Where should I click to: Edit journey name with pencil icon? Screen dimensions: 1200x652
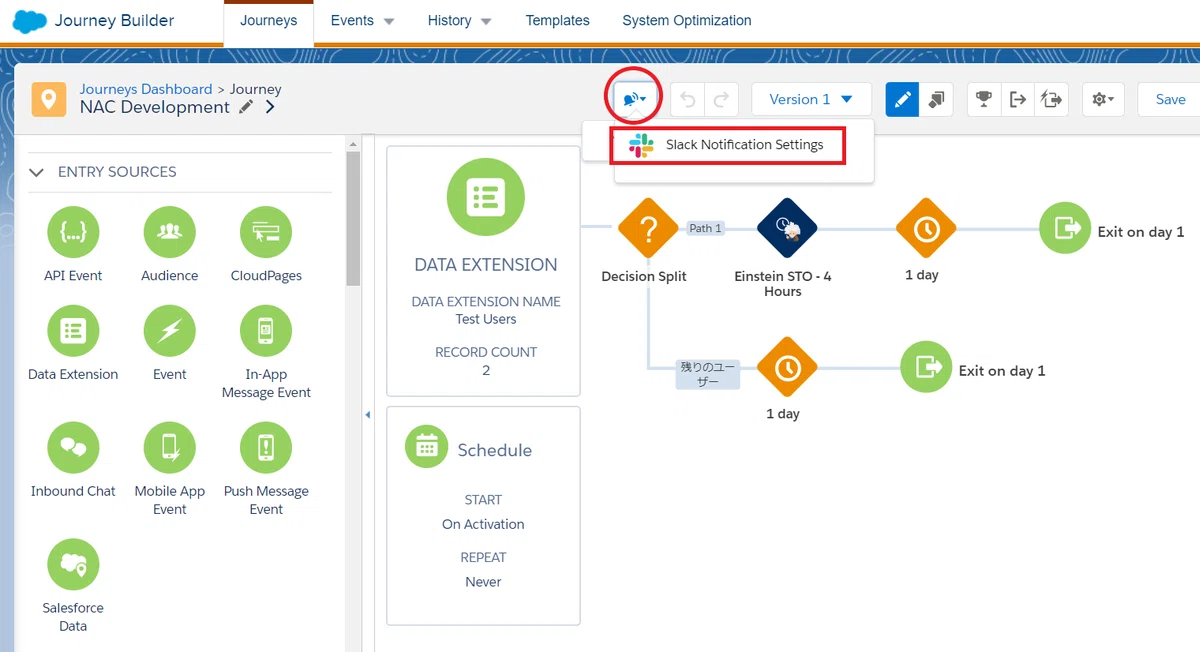click(246, 107)
